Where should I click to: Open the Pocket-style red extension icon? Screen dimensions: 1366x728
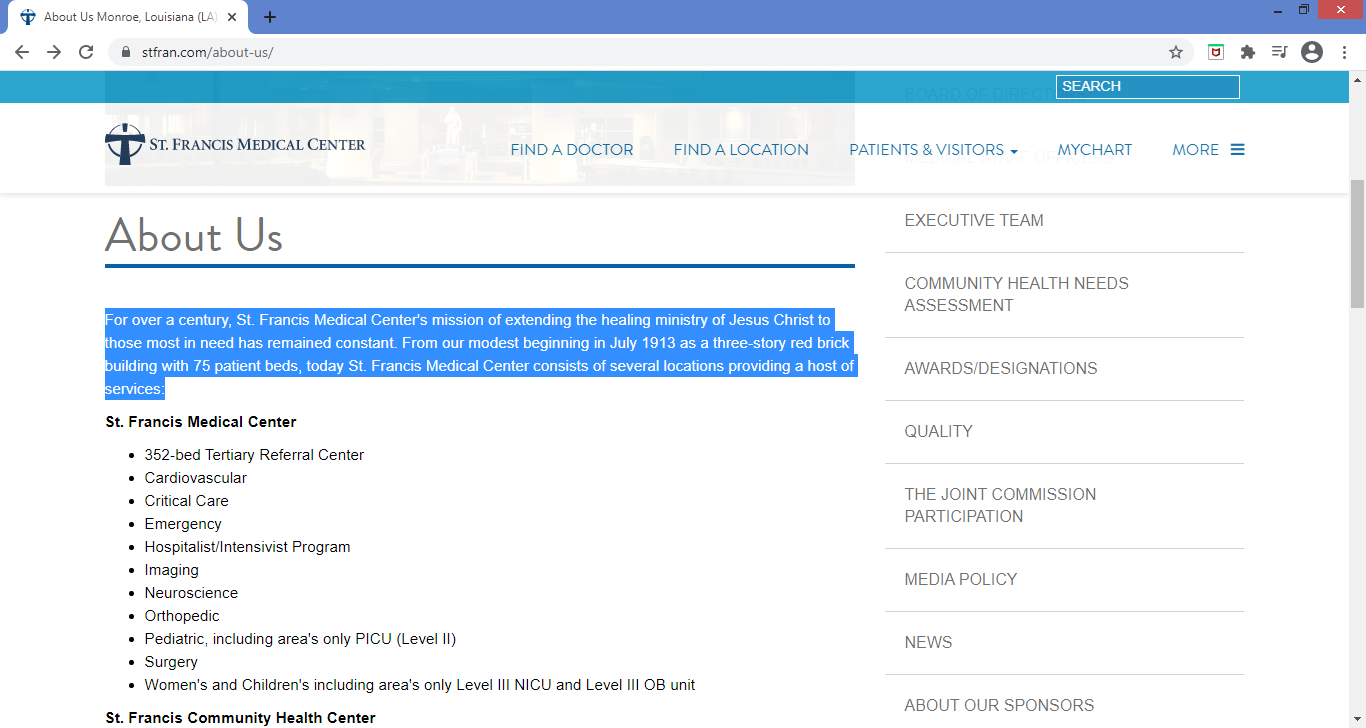pyautogui.click(x=1216, y=52)
